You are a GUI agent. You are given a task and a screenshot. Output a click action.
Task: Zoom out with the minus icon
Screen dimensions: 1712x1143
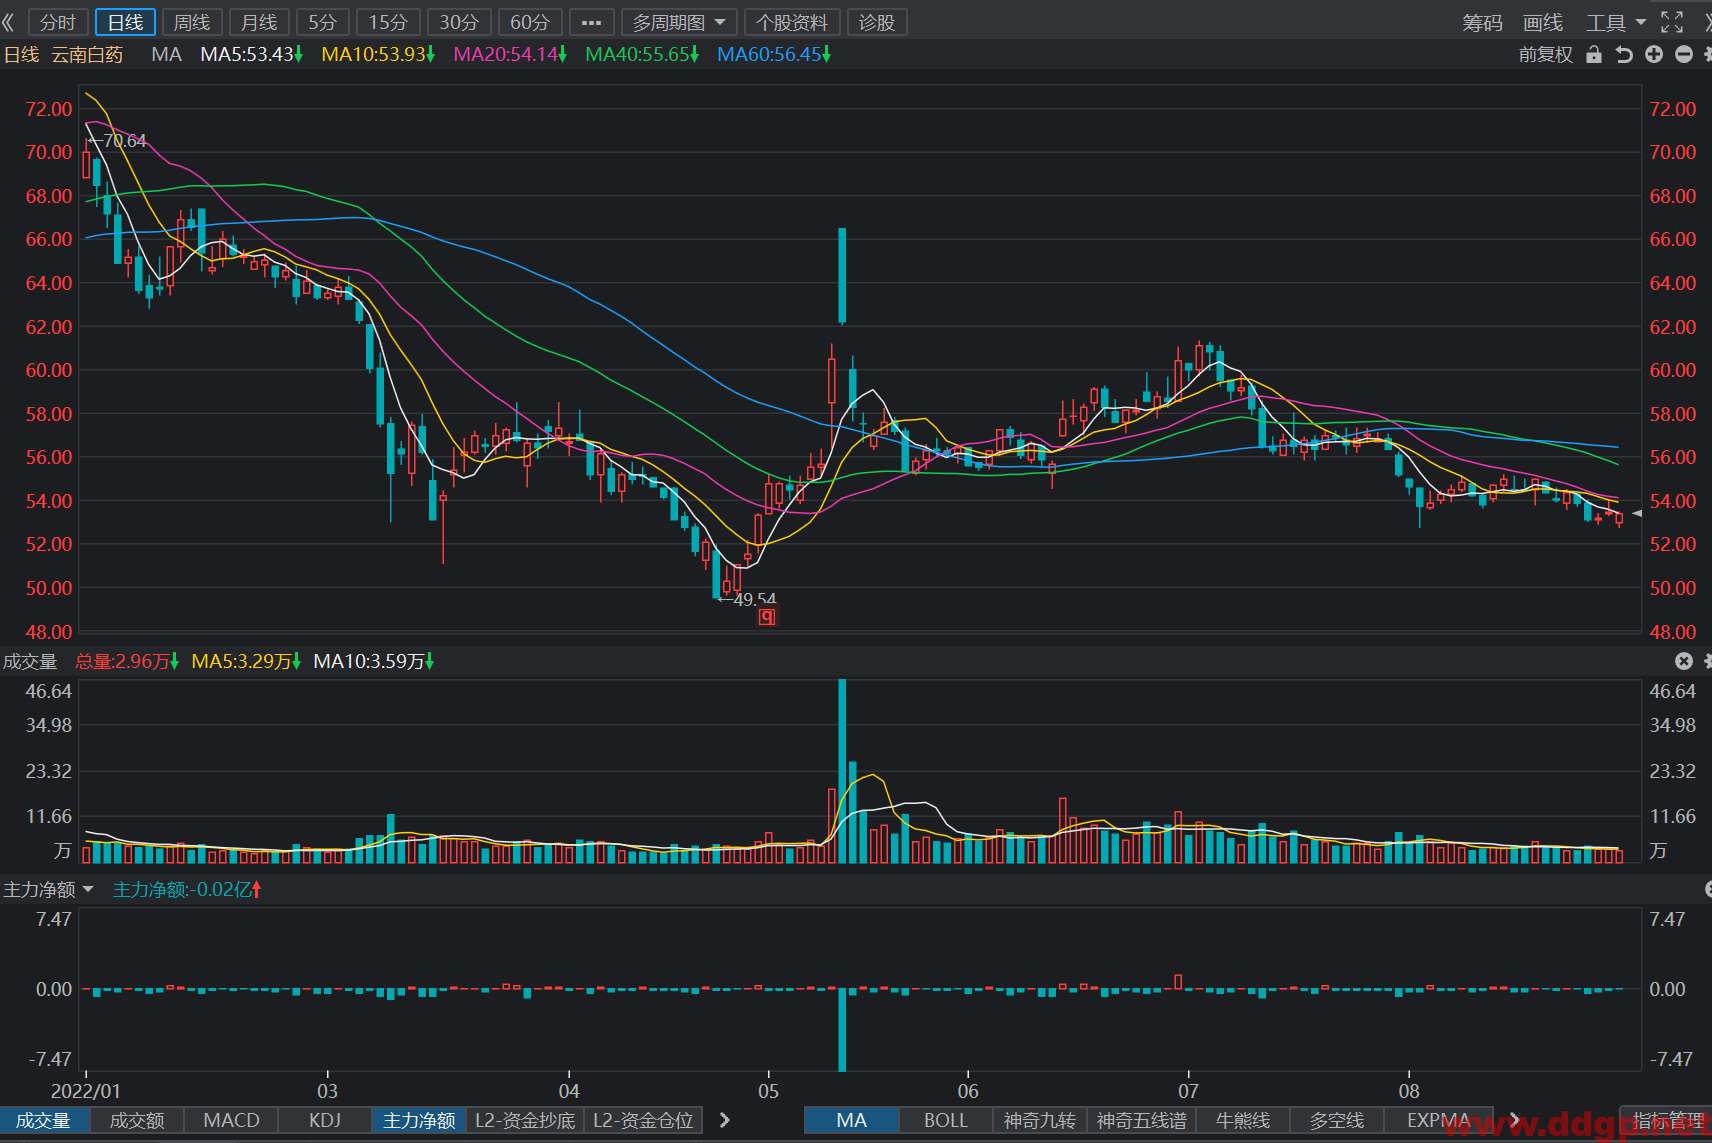[1684, 54]
